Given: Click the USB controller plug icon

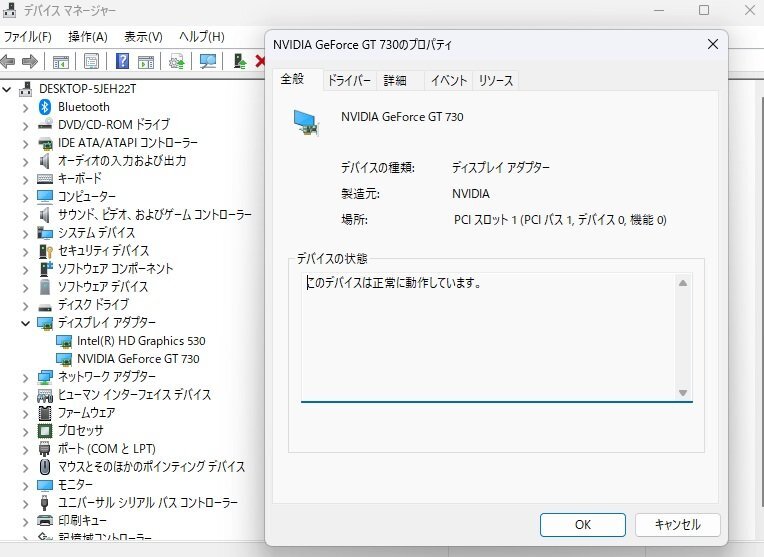Looking at the screenshot, I should 45,502.
